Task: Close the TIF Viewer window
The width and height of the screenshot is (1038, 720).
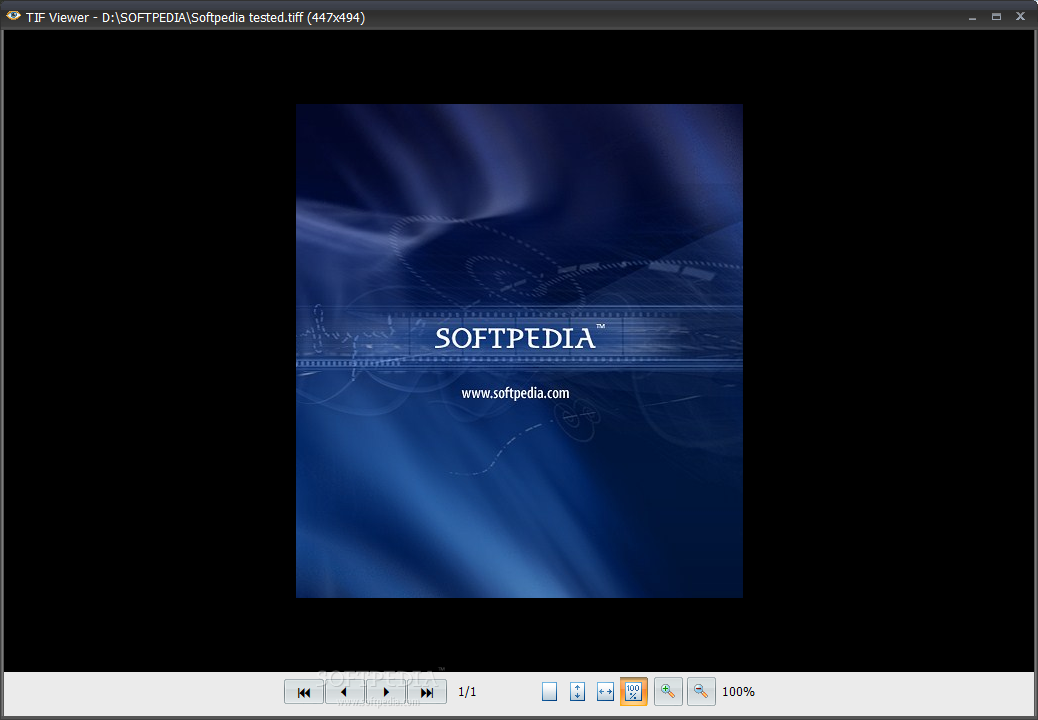Action: (1020, 17)
